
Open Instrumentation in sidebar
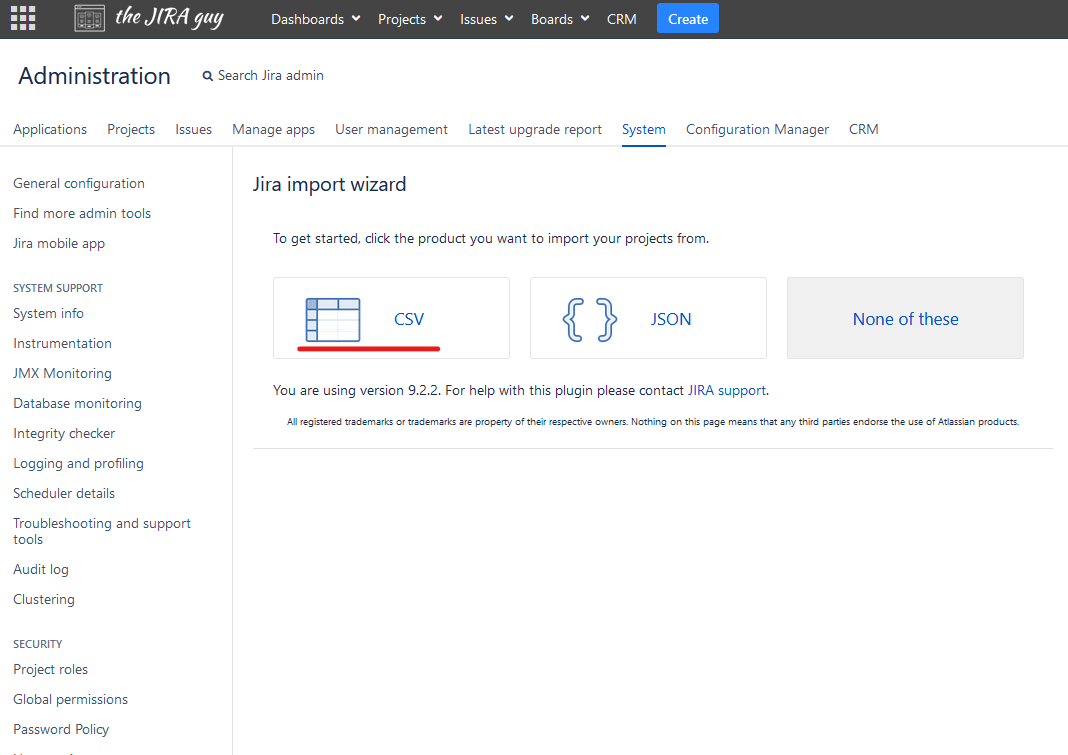coord(62,343)
